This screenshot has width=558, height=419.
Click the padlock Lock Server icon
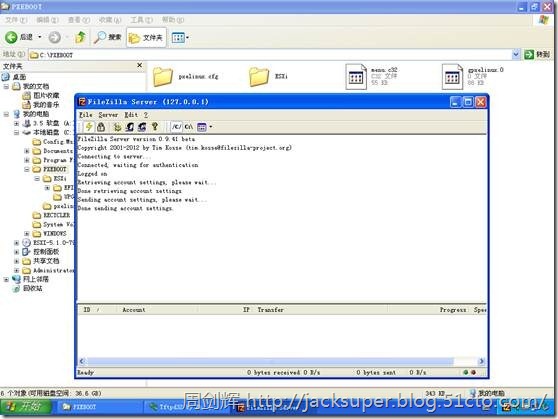click(101, 127)
